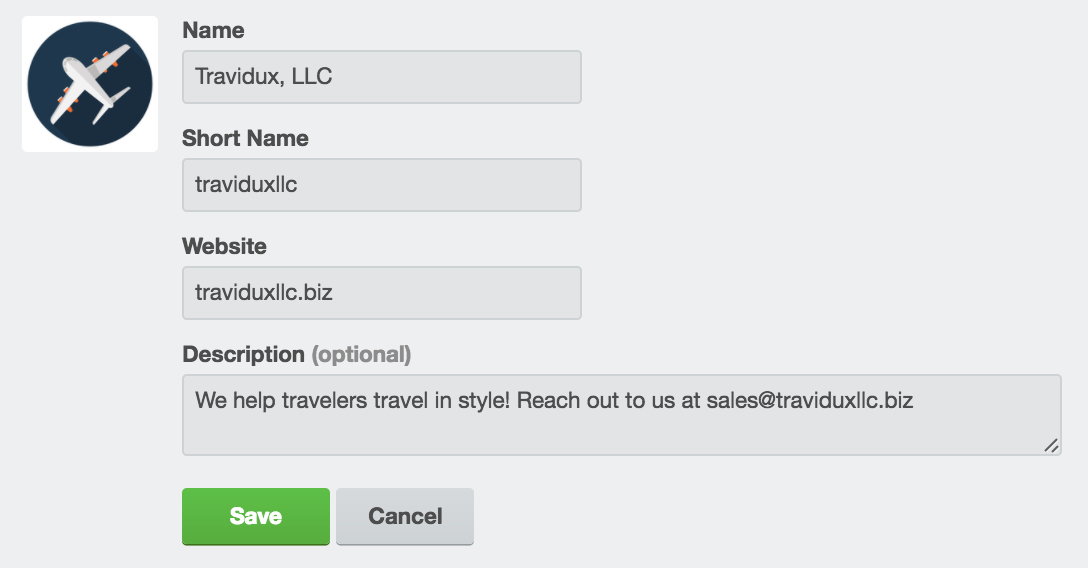Click the lowercase "traviduxllc" short name text
This screenshot has width=1088, height=568.
[246, 184]
